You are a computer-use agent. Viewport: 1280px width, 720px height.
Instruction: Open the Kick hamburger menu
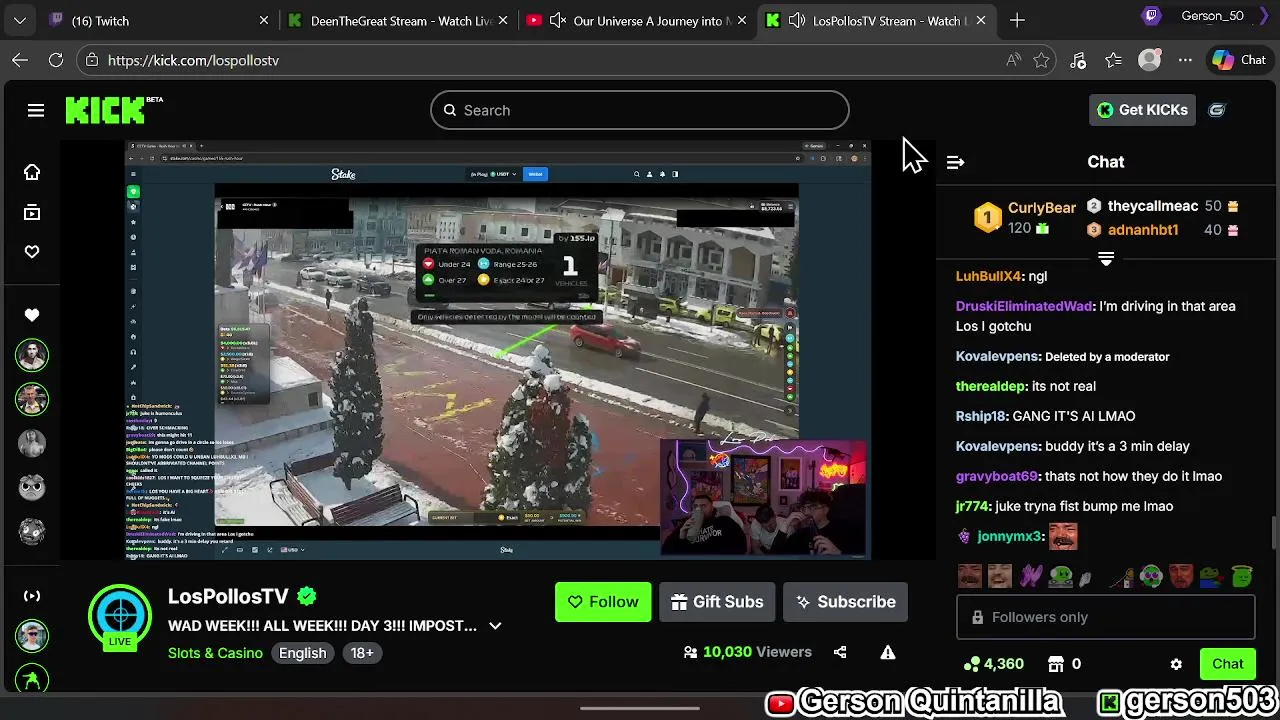36,110
